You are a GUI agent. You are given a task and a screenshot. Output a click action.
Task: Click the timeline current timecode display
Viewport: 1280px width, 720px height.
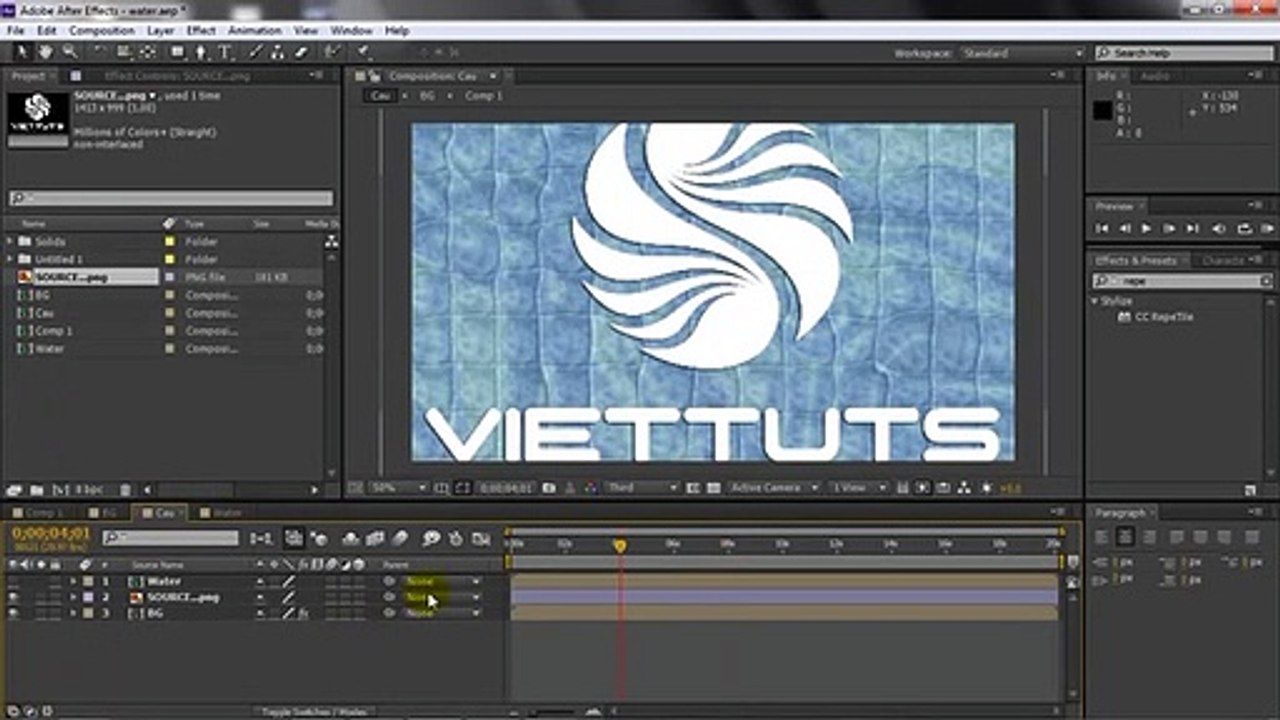[51, 533]
